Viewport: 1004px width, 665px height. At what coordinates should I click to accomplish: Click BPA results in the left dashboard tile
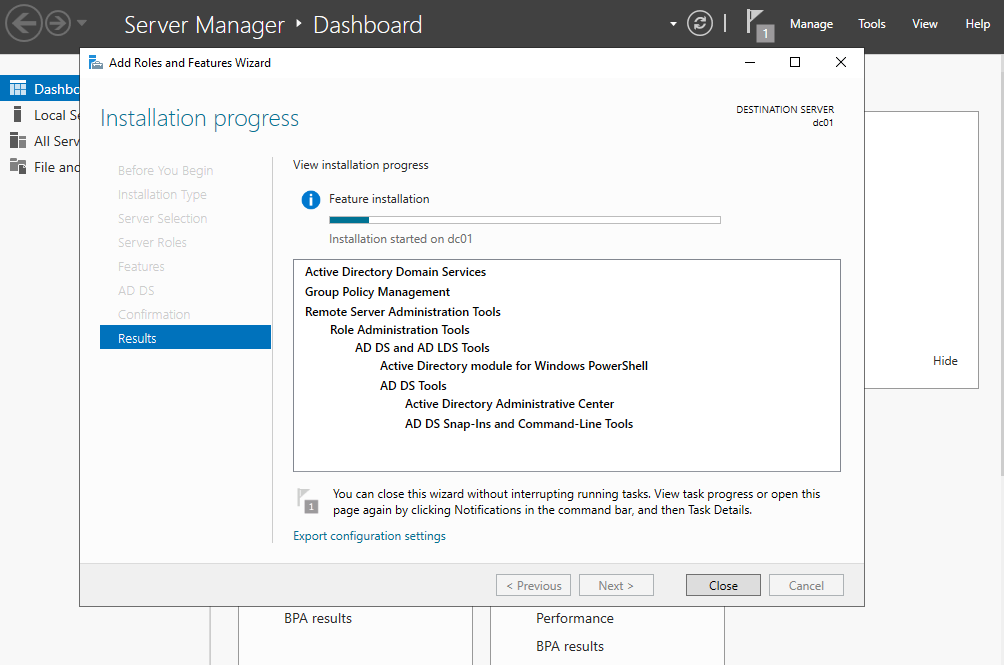point(318,618)
